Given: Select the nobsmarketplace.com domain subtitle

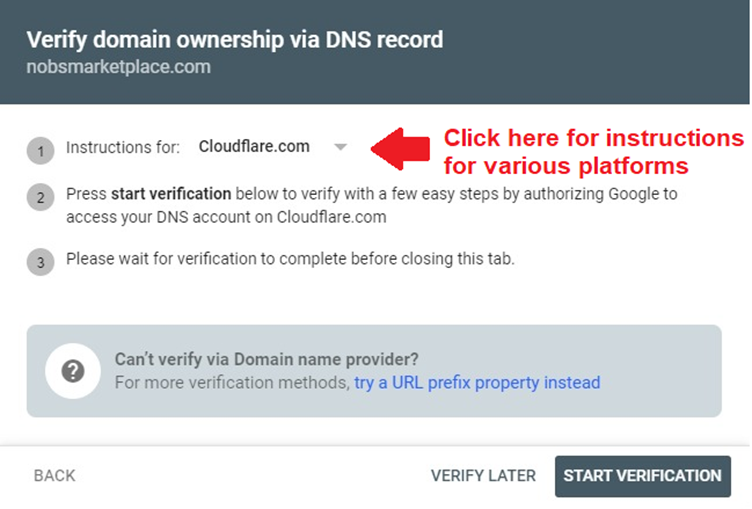Looking at the screenshot, I should (x=118, y=68).
